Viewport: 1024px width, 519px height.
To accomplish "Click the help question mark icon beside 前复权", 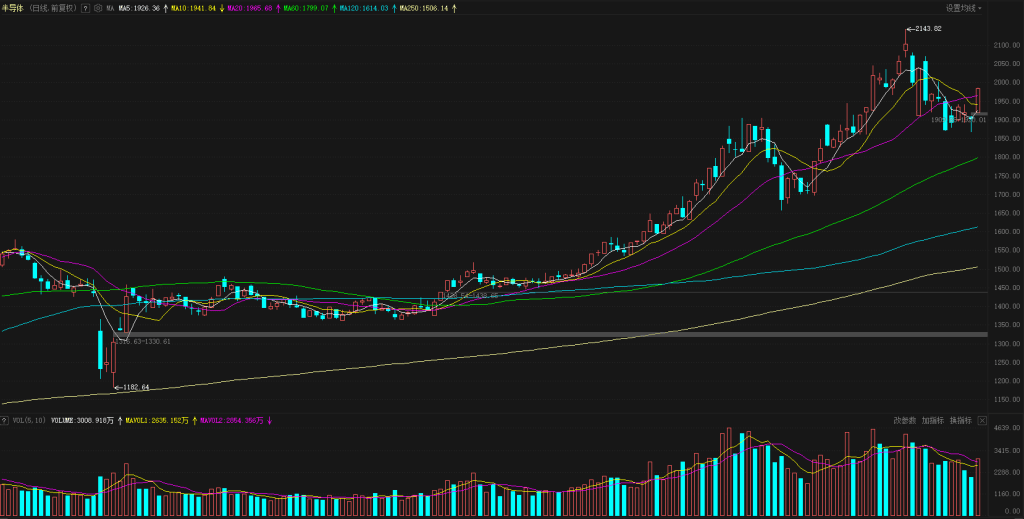I will (x=85, y=8).
